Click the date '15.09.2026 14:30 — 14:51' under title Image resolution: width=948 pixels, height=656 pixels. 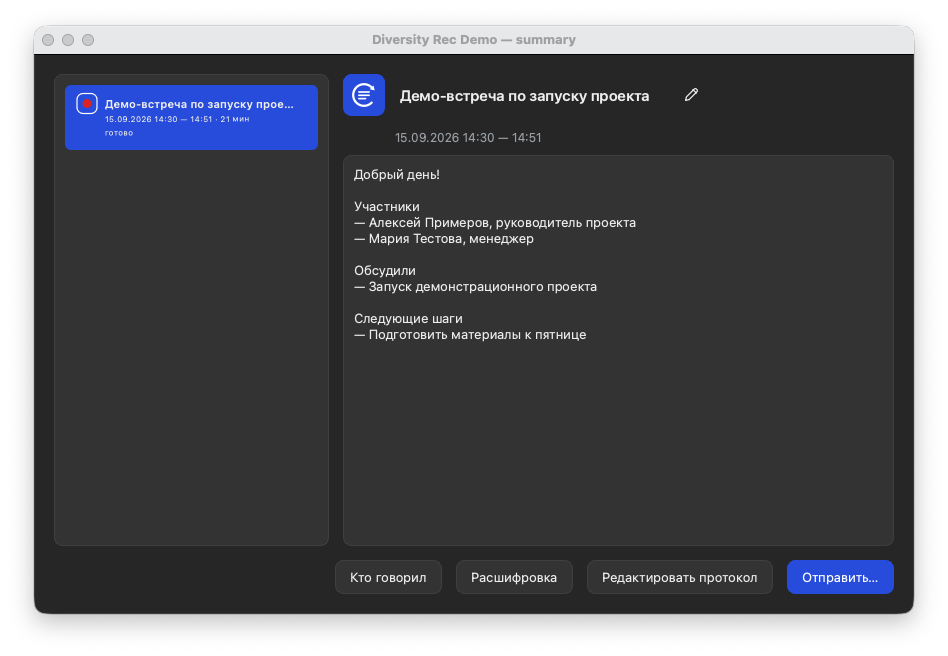pos(468,138)
